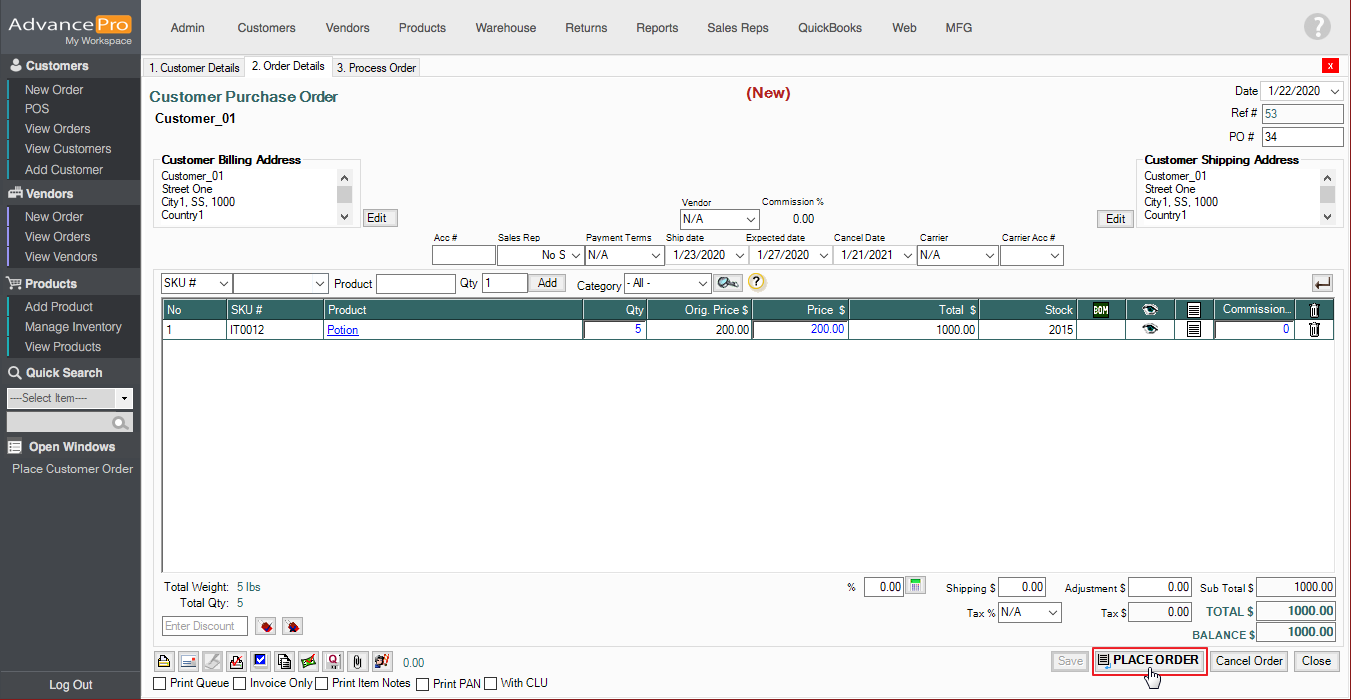Viewport: 1351px width, 700px height.
Task: Open the Tax % dropdown
Action: 1029,612
